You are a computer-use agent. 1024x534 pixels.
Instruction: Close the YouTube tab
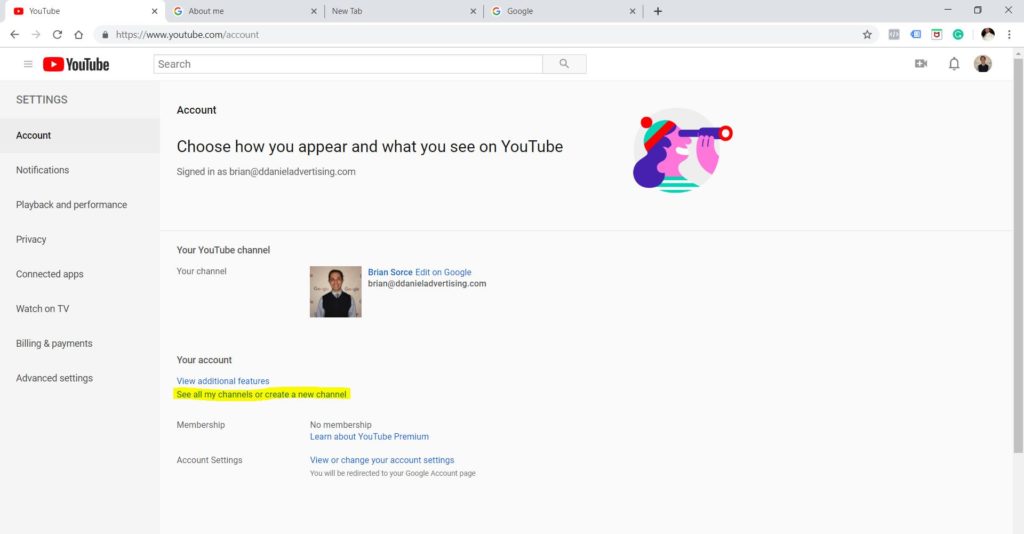(x=154, y=11)
